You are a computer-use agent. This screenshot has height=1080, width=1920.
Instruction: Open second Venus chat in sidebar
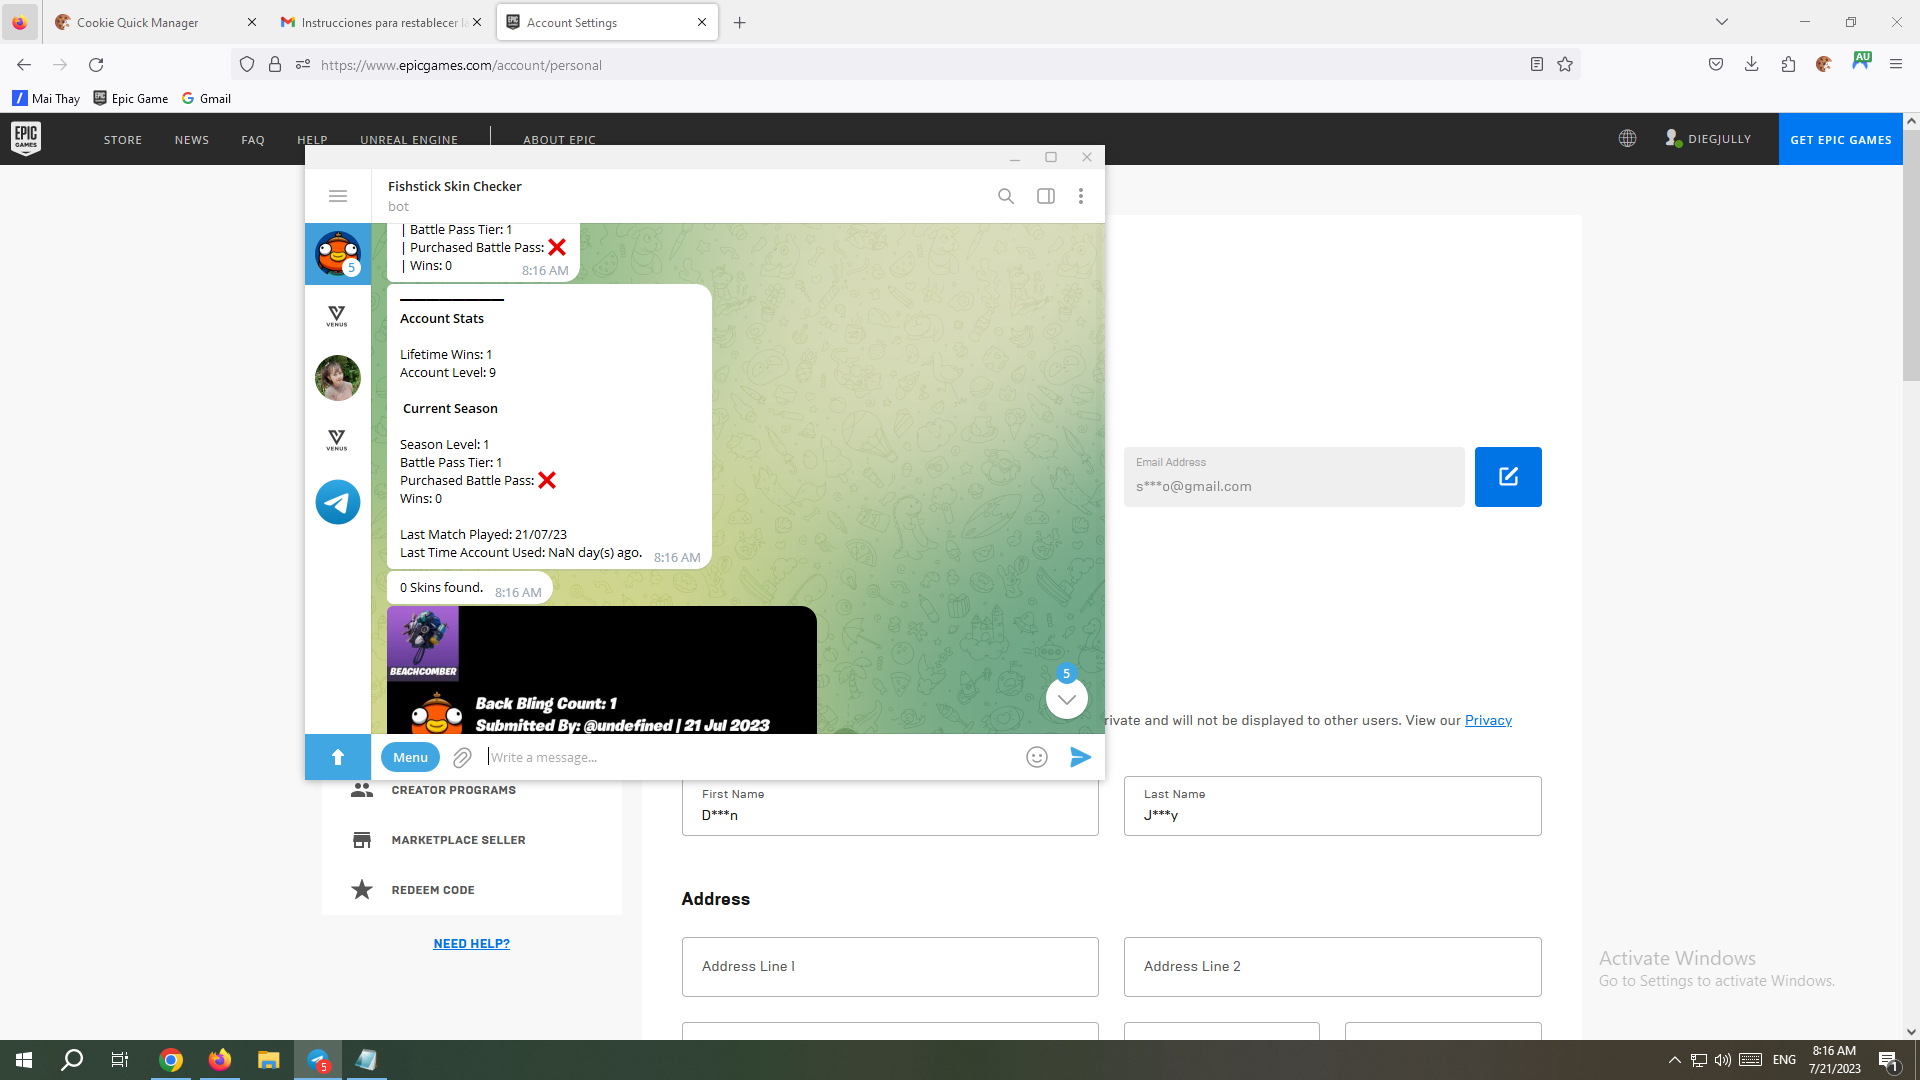[337, 440]
